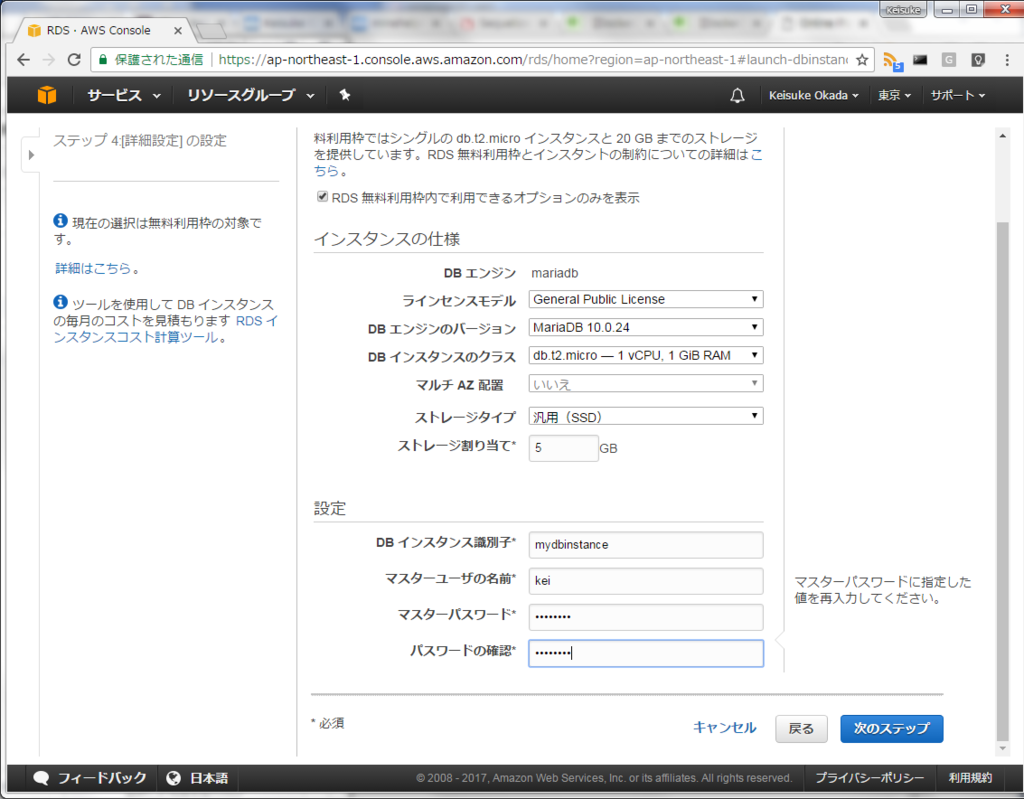The width and height of the screenshot is (1024, 799).
Task: Reload the page with refresh icon
Action: point(74,59)
